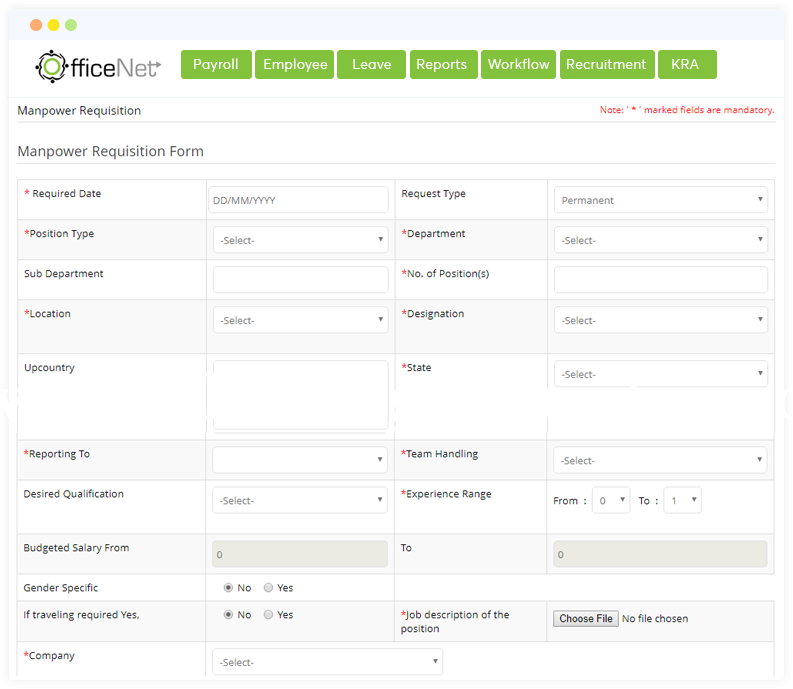Click the Upcountry text area
Image resolution: width=793 pixels, height=689 pixels.
(x=300, y=395)
